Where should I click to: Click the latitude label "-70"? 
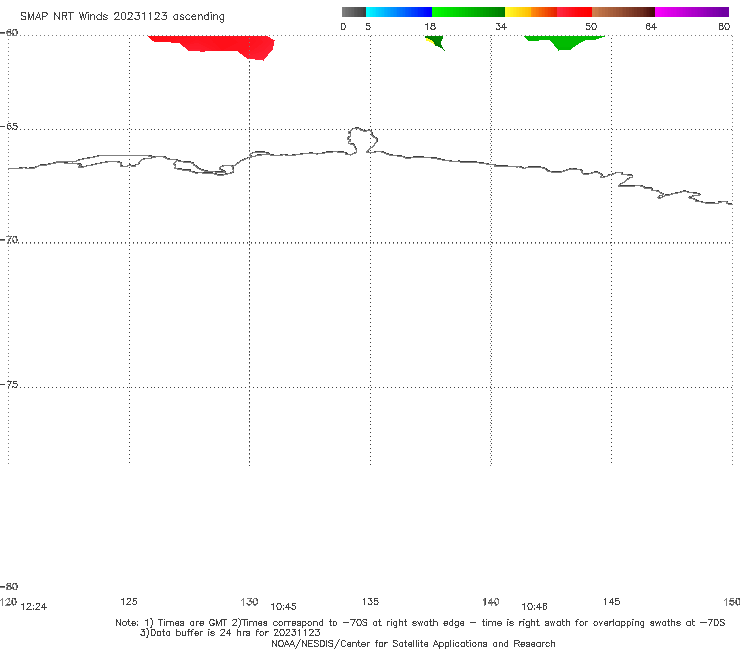pyautogui.click(x=9, y=239)
